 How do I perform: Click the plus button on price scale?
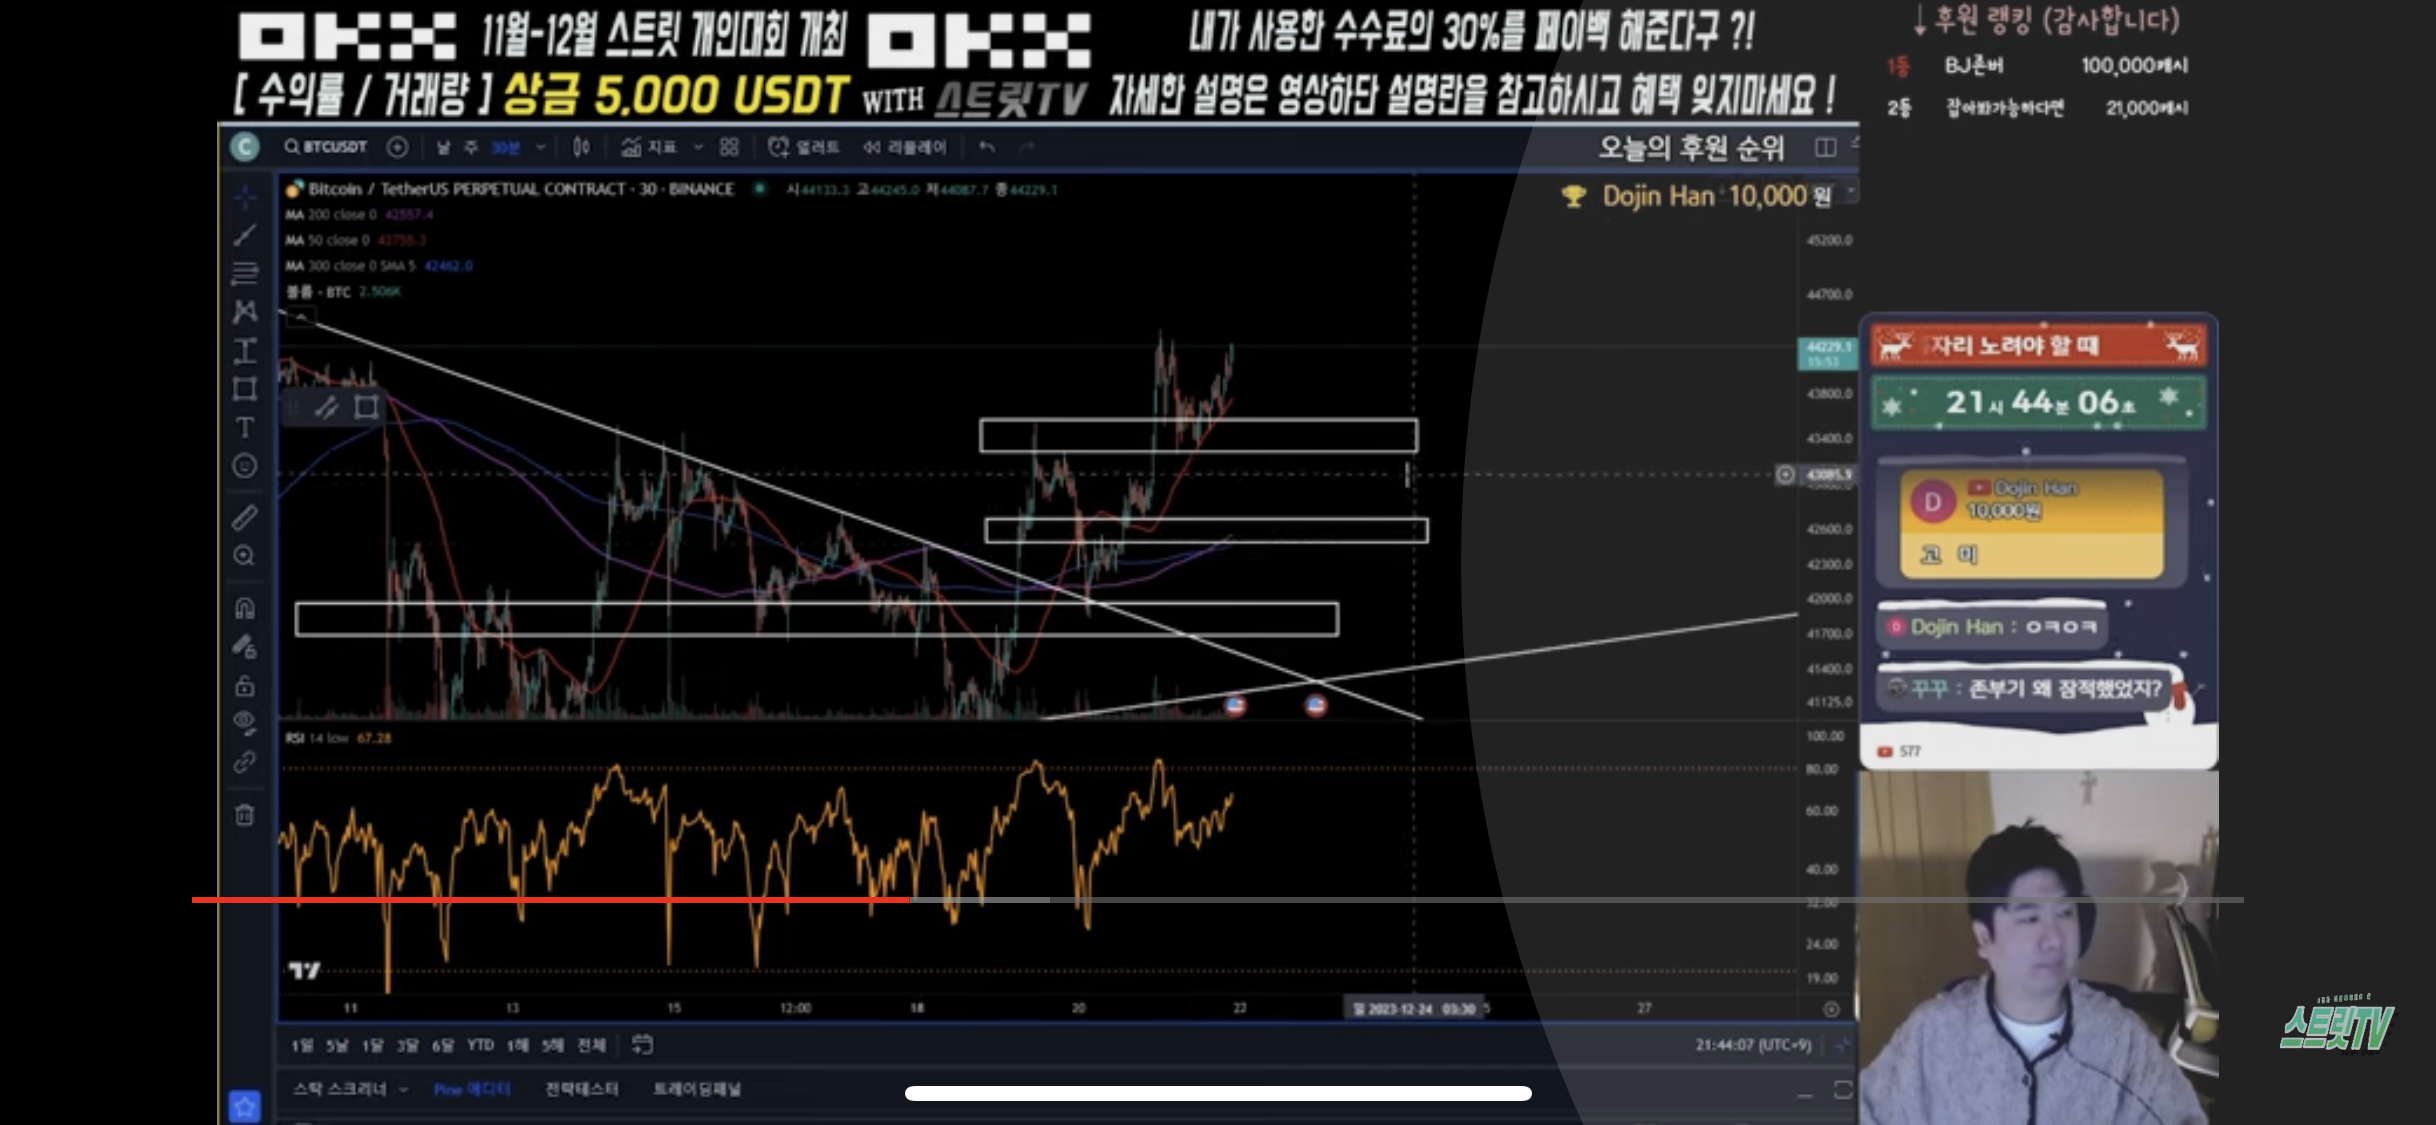click(x=1785, y=475)
